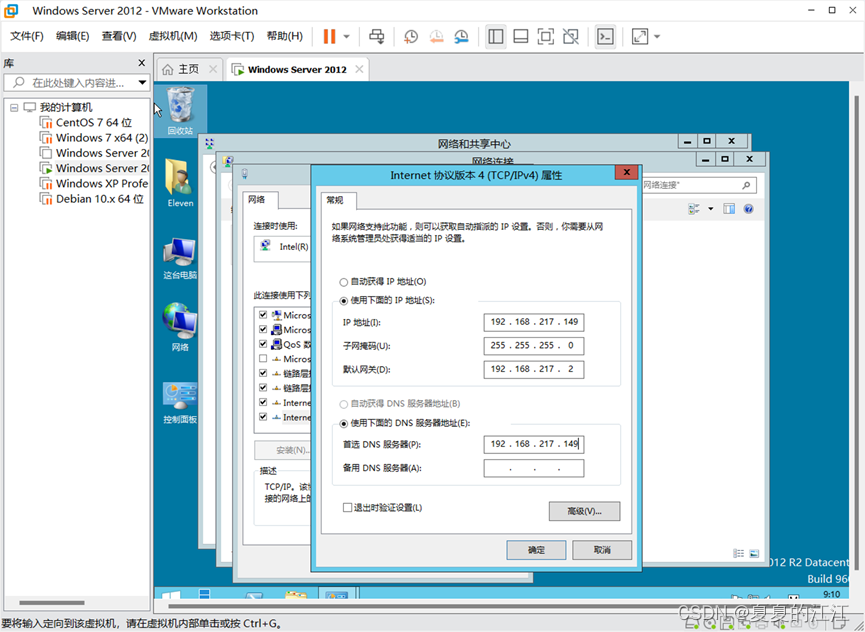
Task: Select the 网络 desktop icon
Action: tap(180, 326)
